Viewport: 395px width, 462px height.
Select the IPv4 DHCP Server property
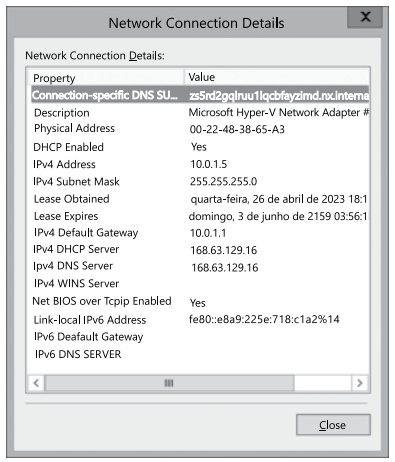[x=76, y=249]
